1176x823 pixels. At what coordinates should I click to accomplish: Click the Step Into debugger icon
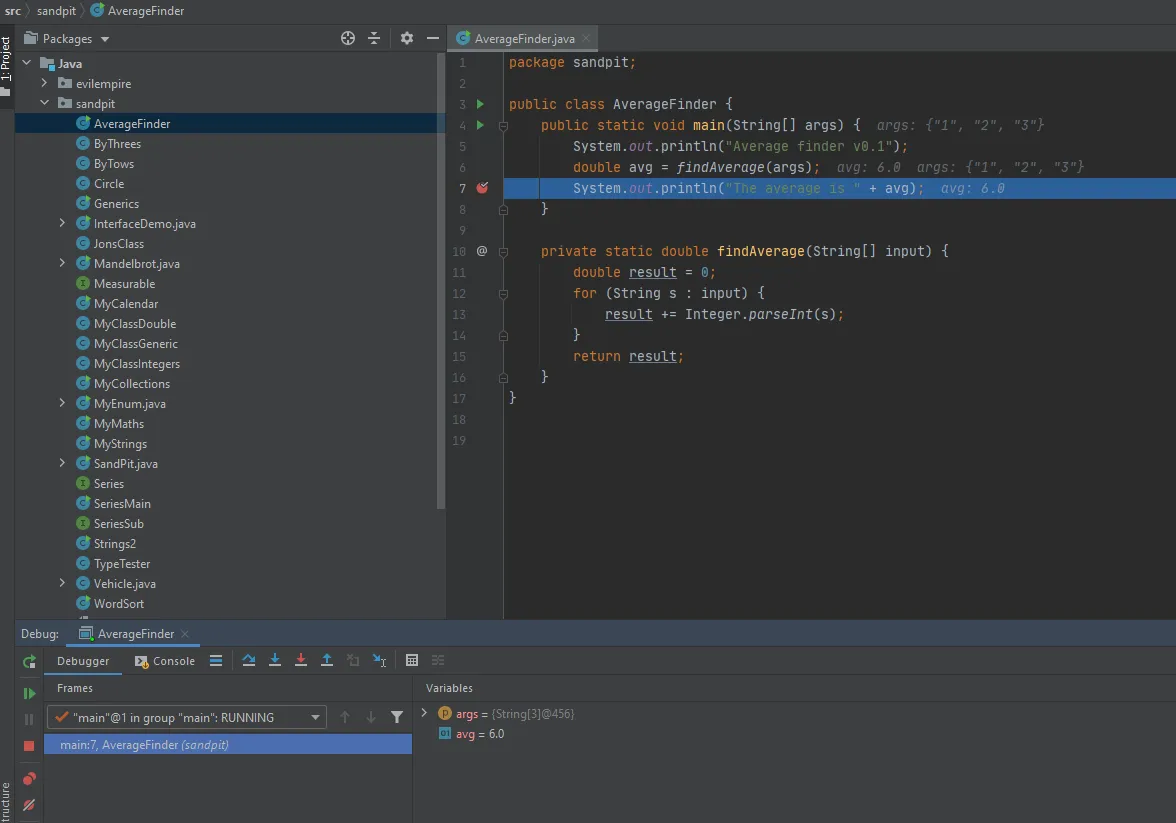[275, 660]
